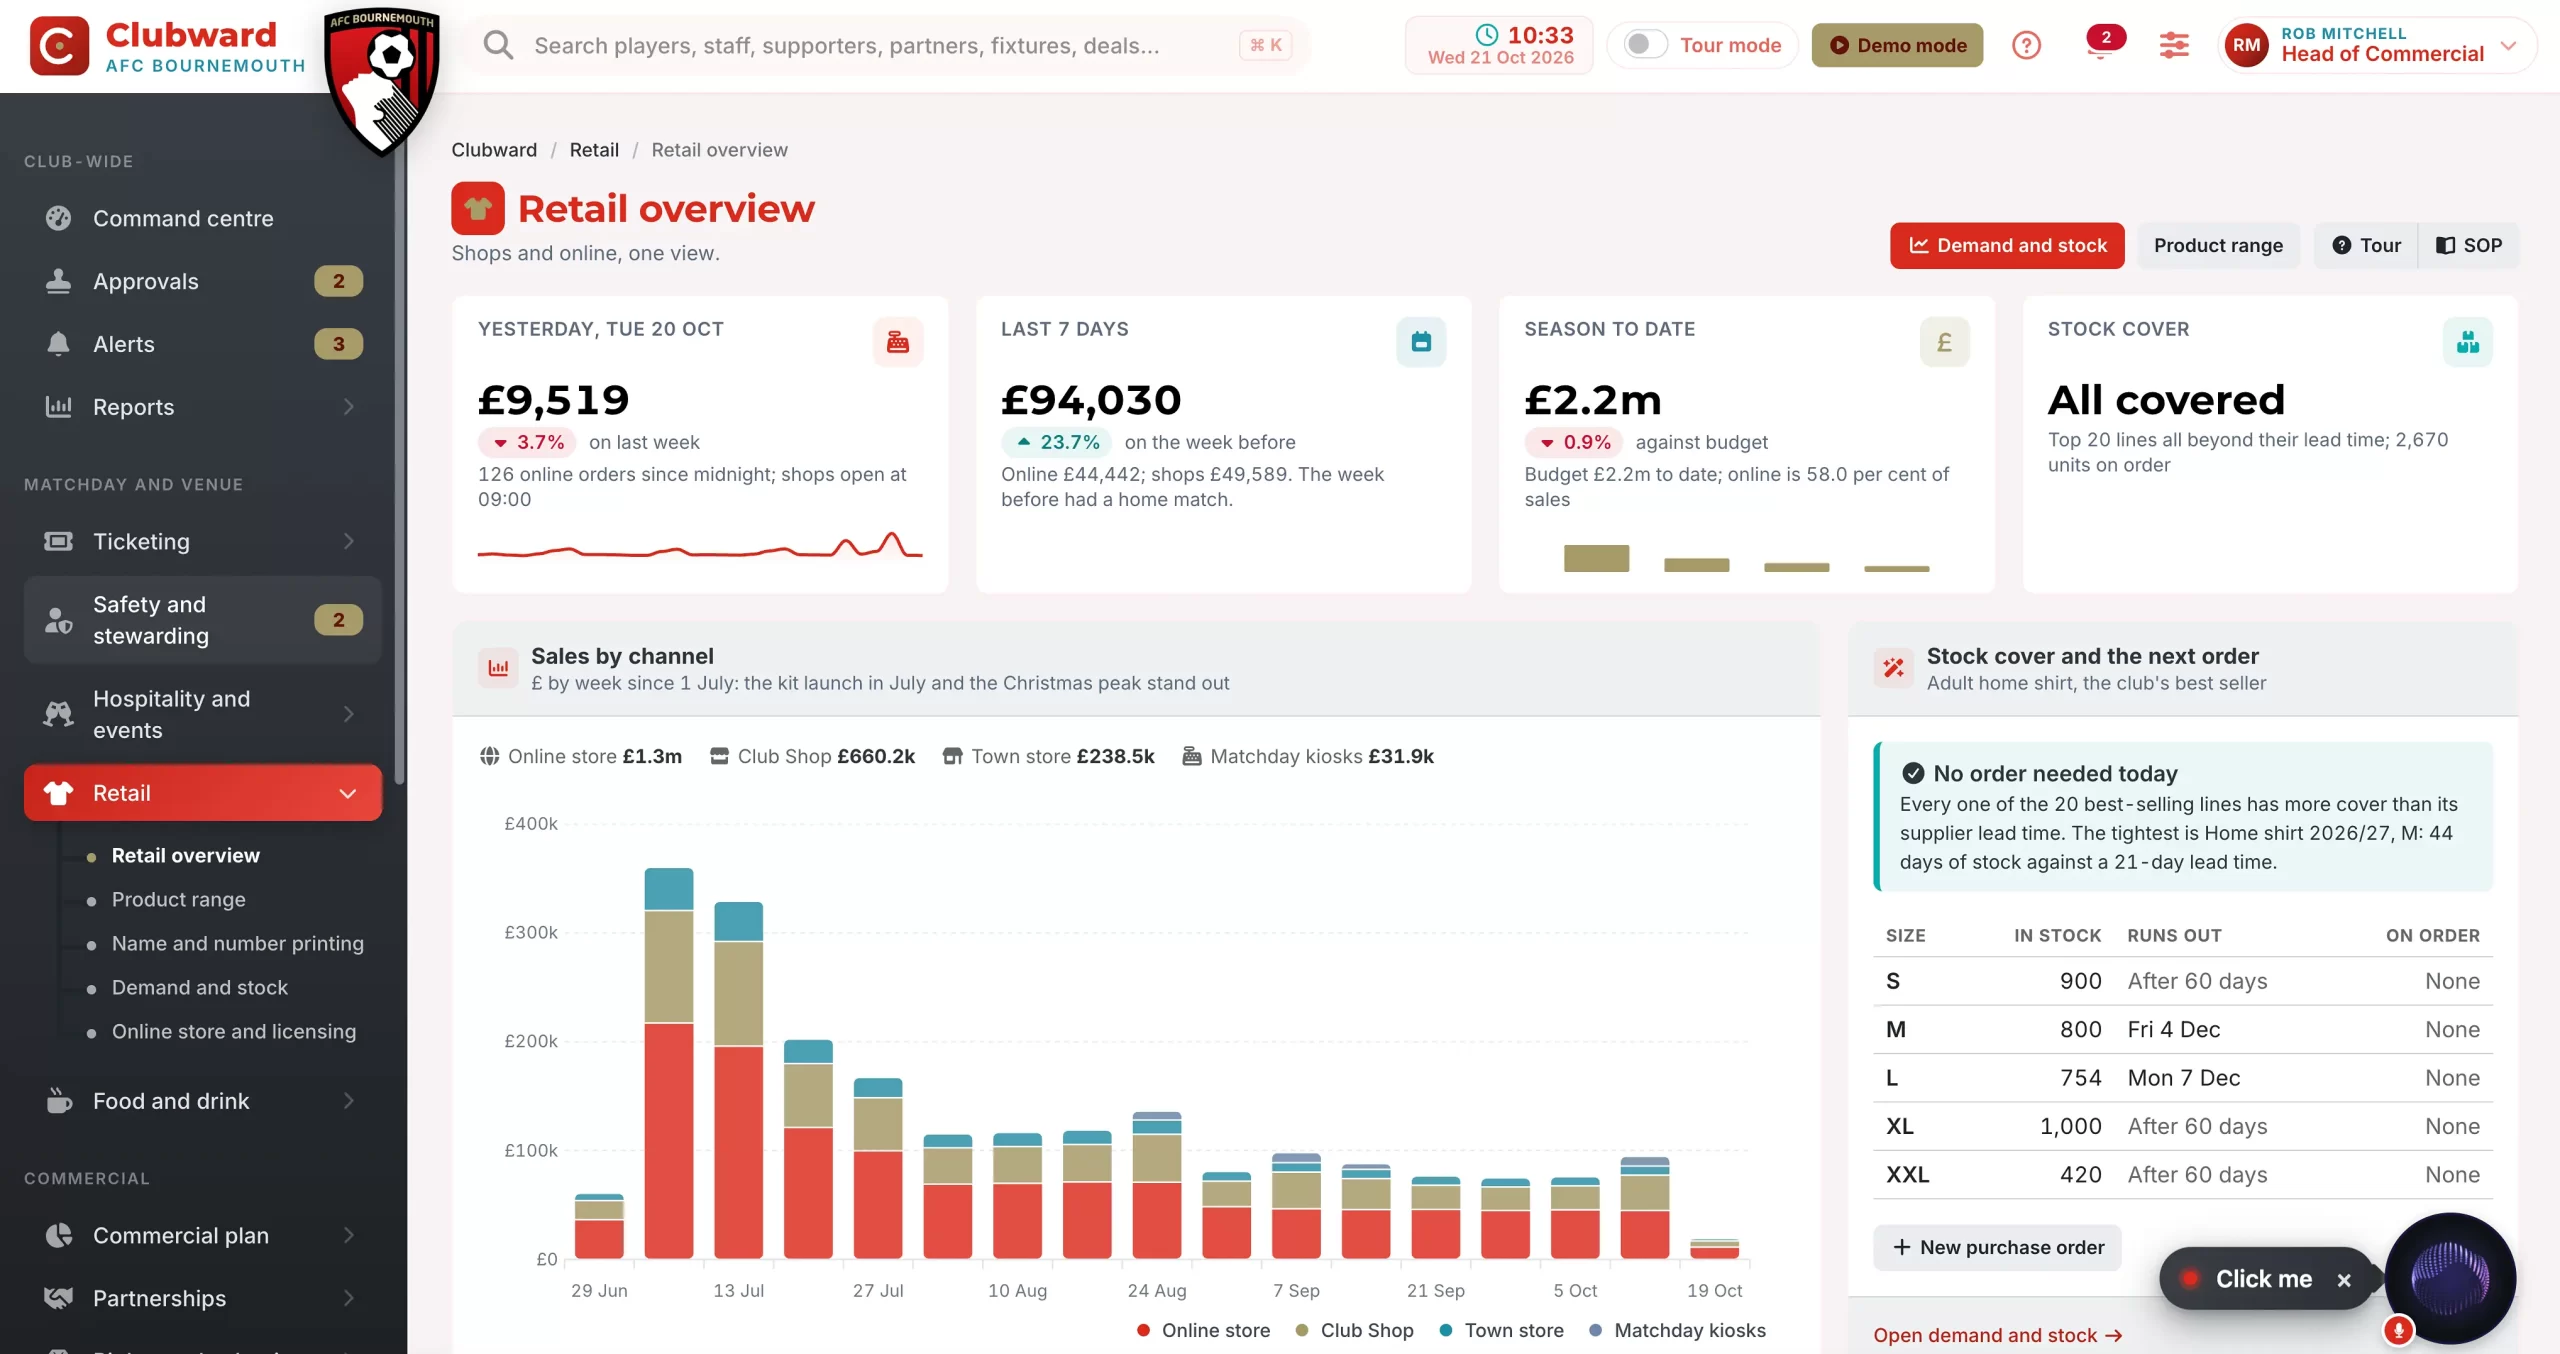Click Retail breadcrumb link
Screen dimensions: 2560x1354
pos(594,150)
